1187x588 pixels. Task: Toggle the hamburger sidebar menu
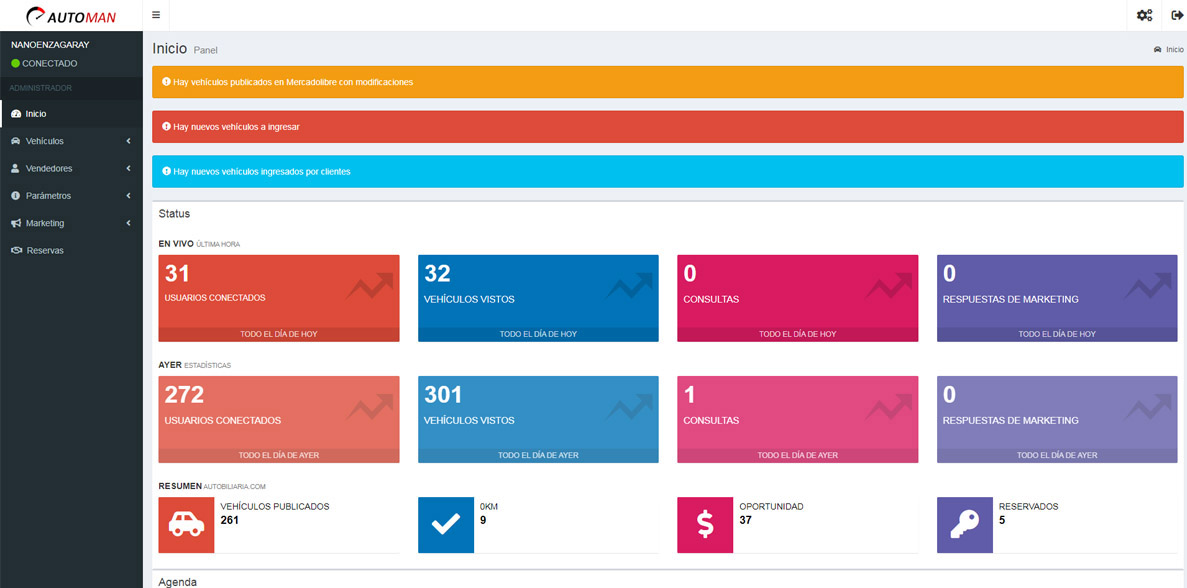coord(156,15)
